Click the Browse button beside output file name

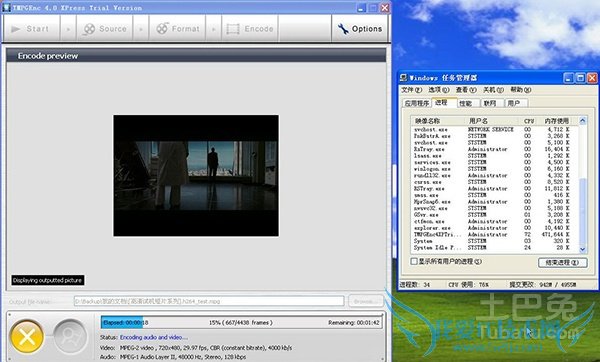point(365,301)
